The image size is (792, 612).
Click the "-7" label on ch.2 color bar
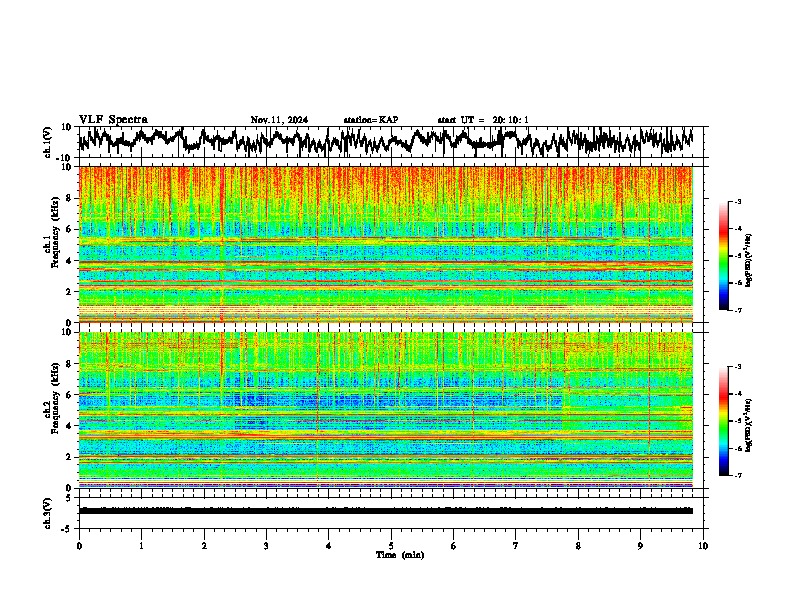[737, 476]
